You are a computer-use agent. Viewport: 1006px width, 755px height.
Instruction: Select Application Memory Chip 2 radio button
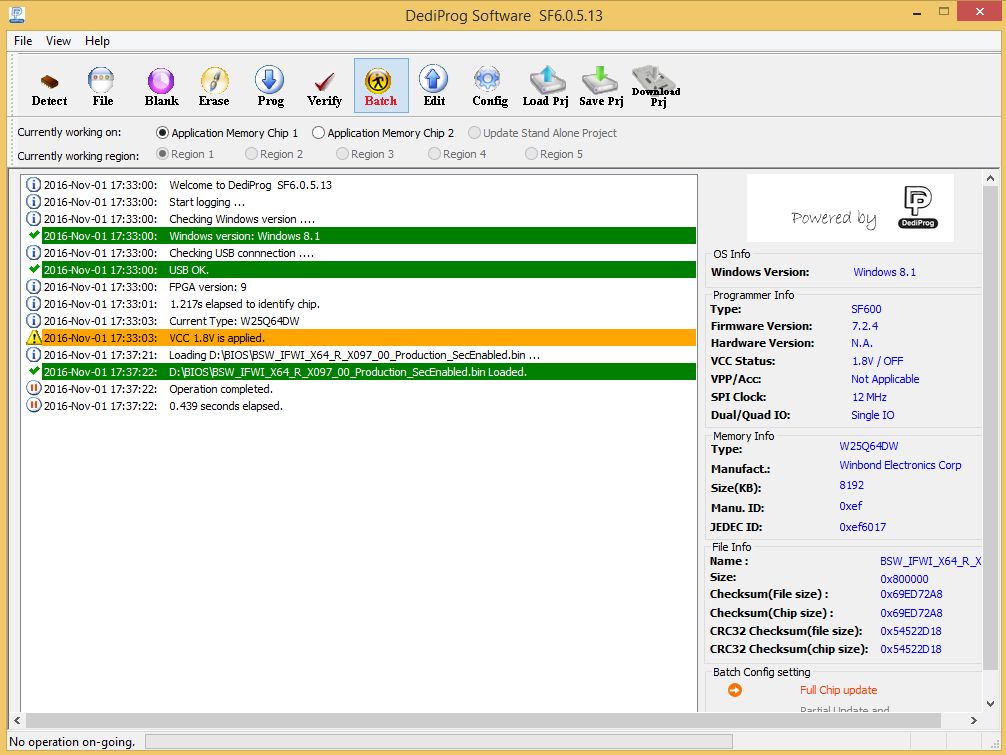click(x=319, y=133)
